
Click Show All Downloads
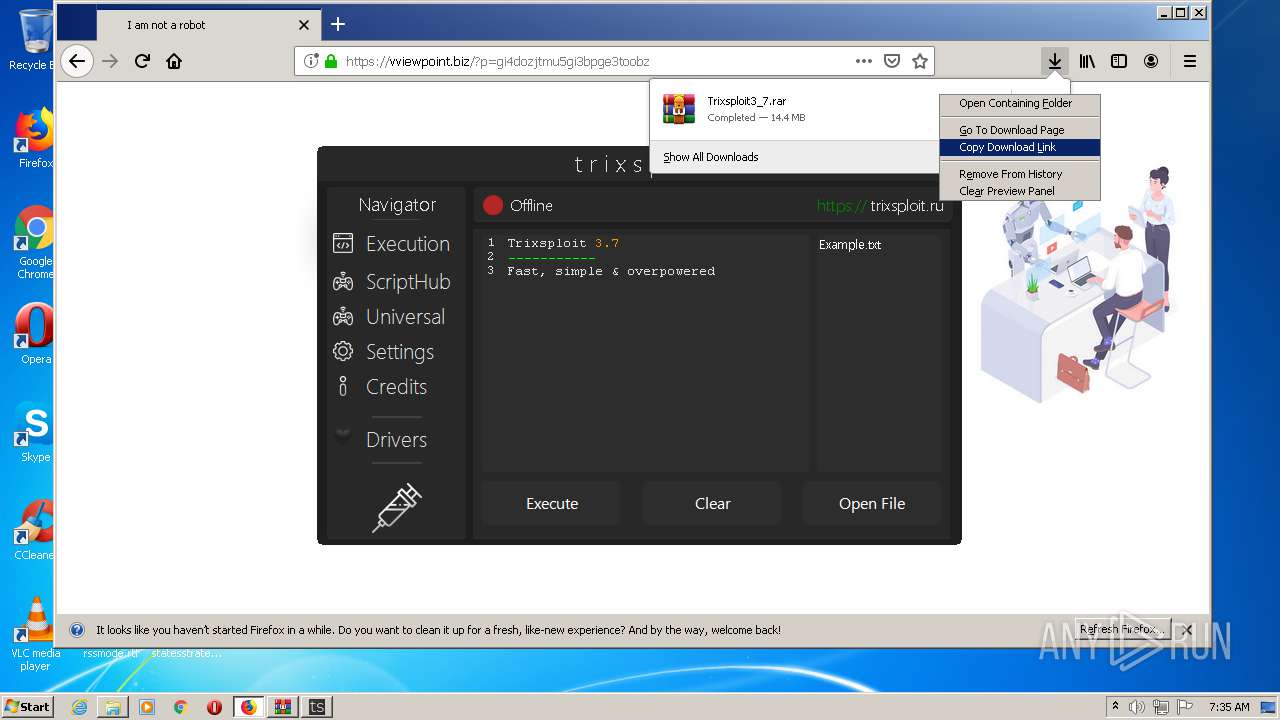(711, 157)
